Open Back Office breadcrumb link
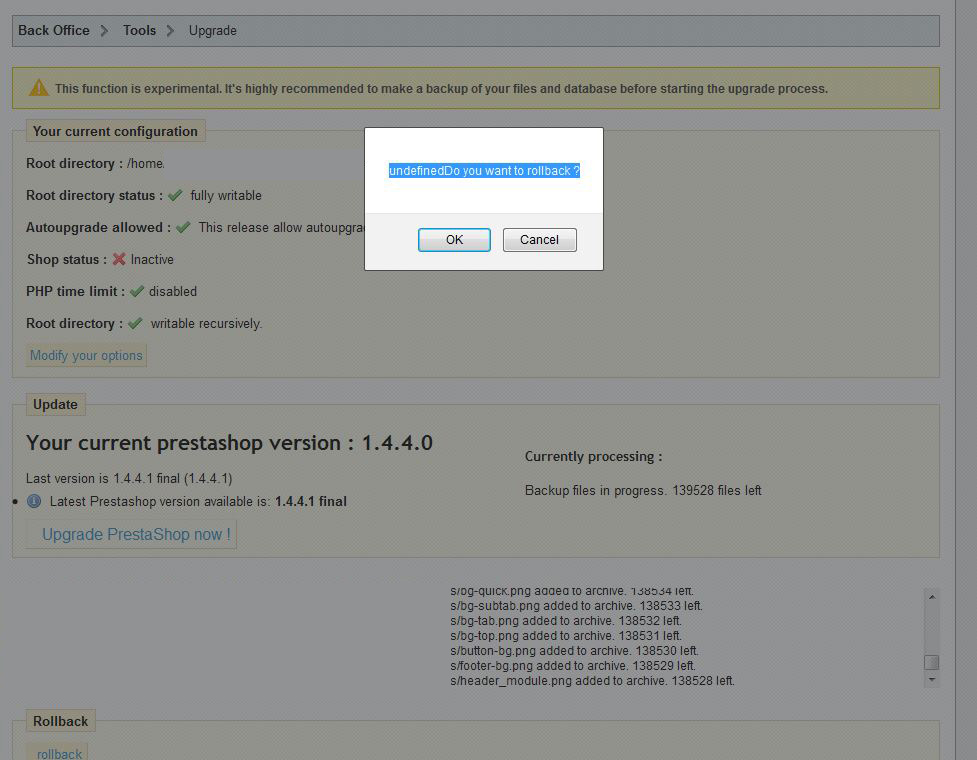977x760 pixels. pyautogui.click(x=54, y=31)
